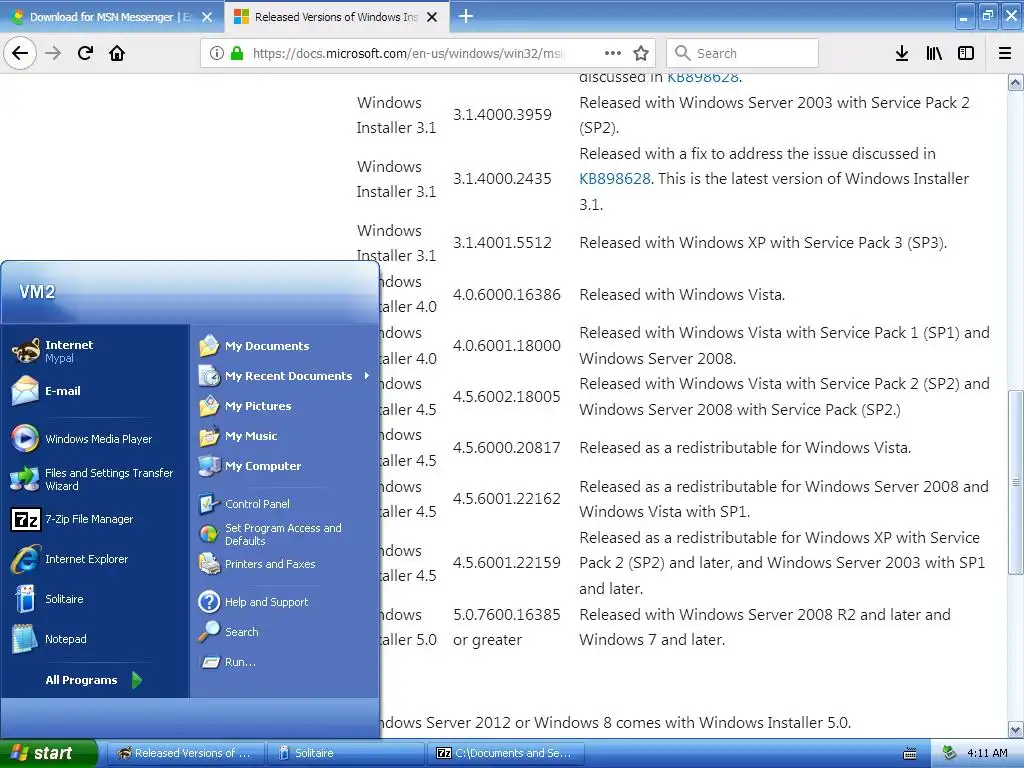Open Notepad from the Start menu

pos(95,639)
